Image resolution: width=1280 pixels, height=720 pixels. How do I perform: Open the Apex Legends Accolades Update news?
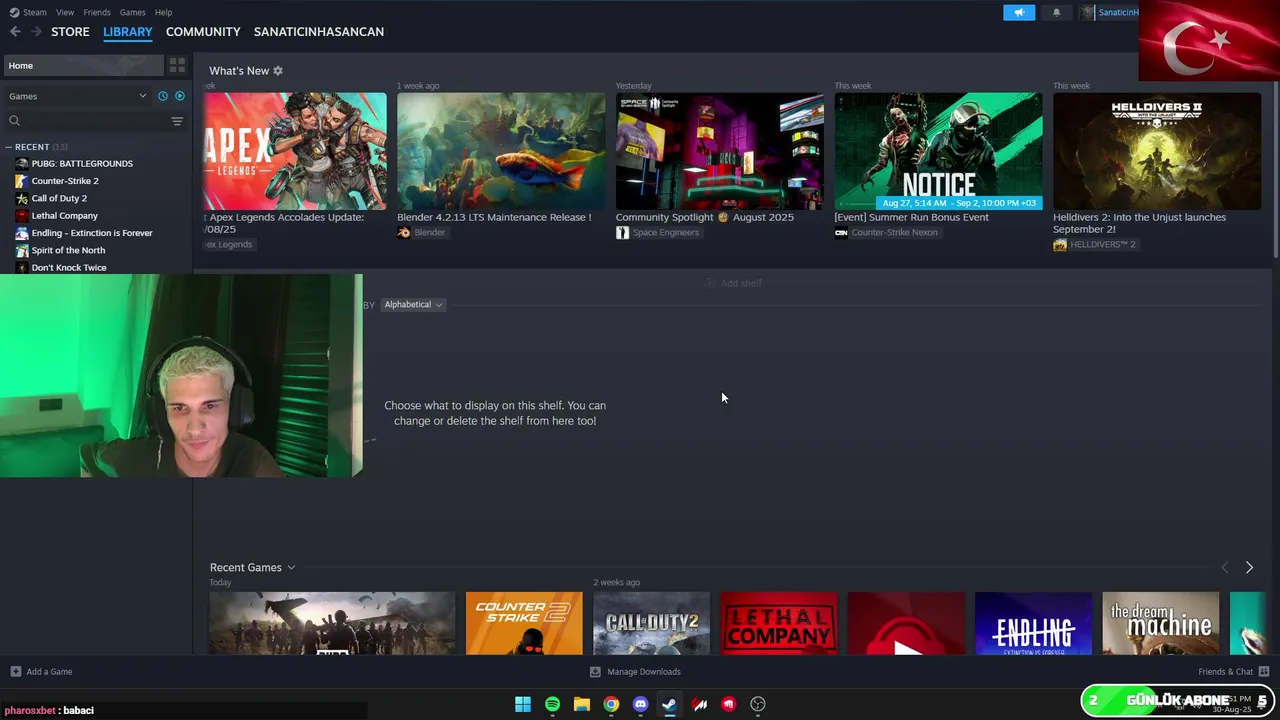point(295,151)
